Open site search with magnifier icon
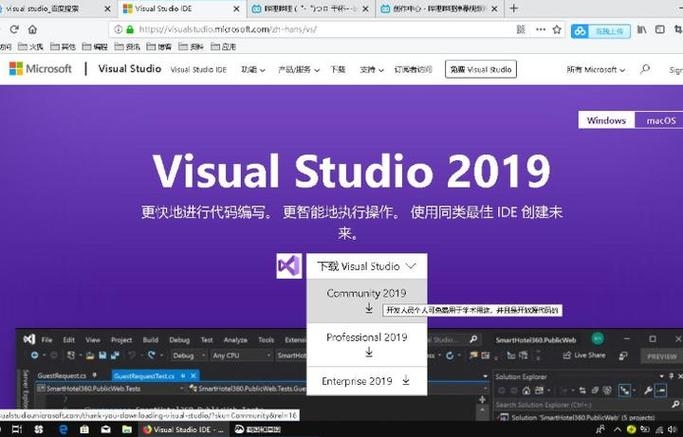Image resolution: width=683 pixels, height=437 pixels. tap(645, 69)
